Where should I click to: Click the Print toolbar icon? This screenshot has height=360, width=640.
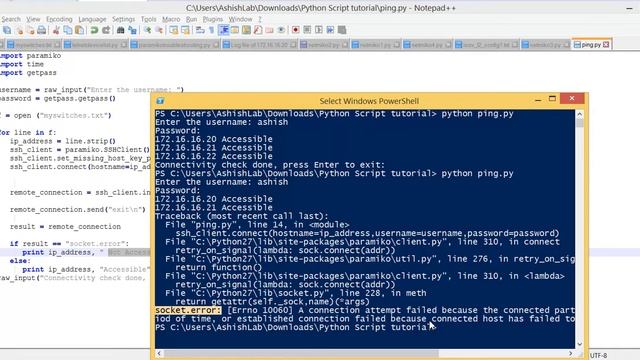(x=42, y=30)
